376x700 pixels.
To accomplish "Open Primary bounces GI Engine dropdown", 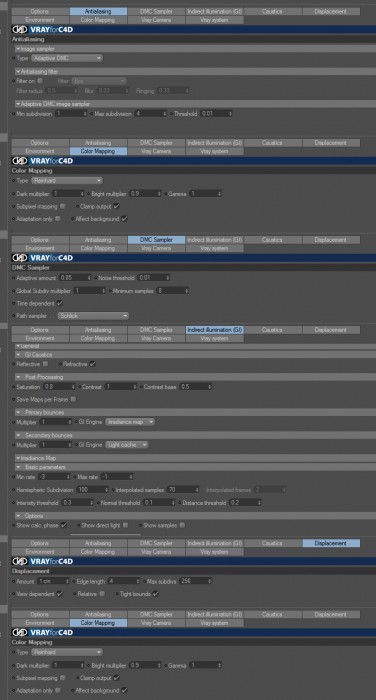I will click(130, 421).
